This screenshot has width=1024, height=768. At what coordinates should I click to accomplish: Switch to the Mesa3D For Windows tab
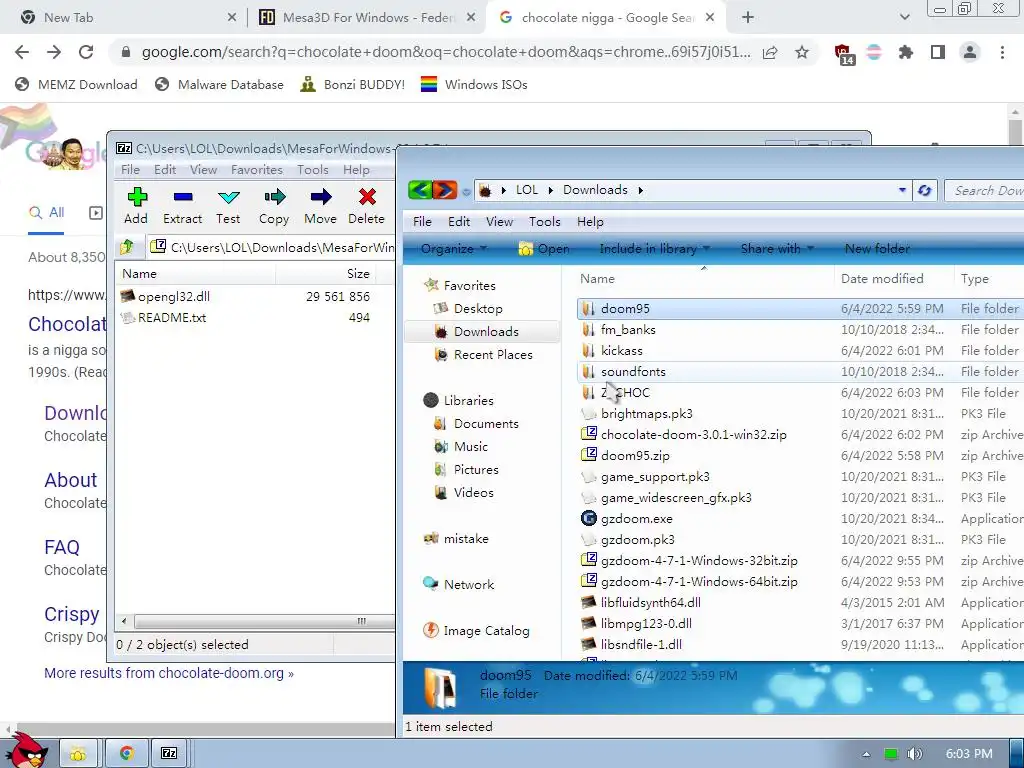click(x=366, y=18)
